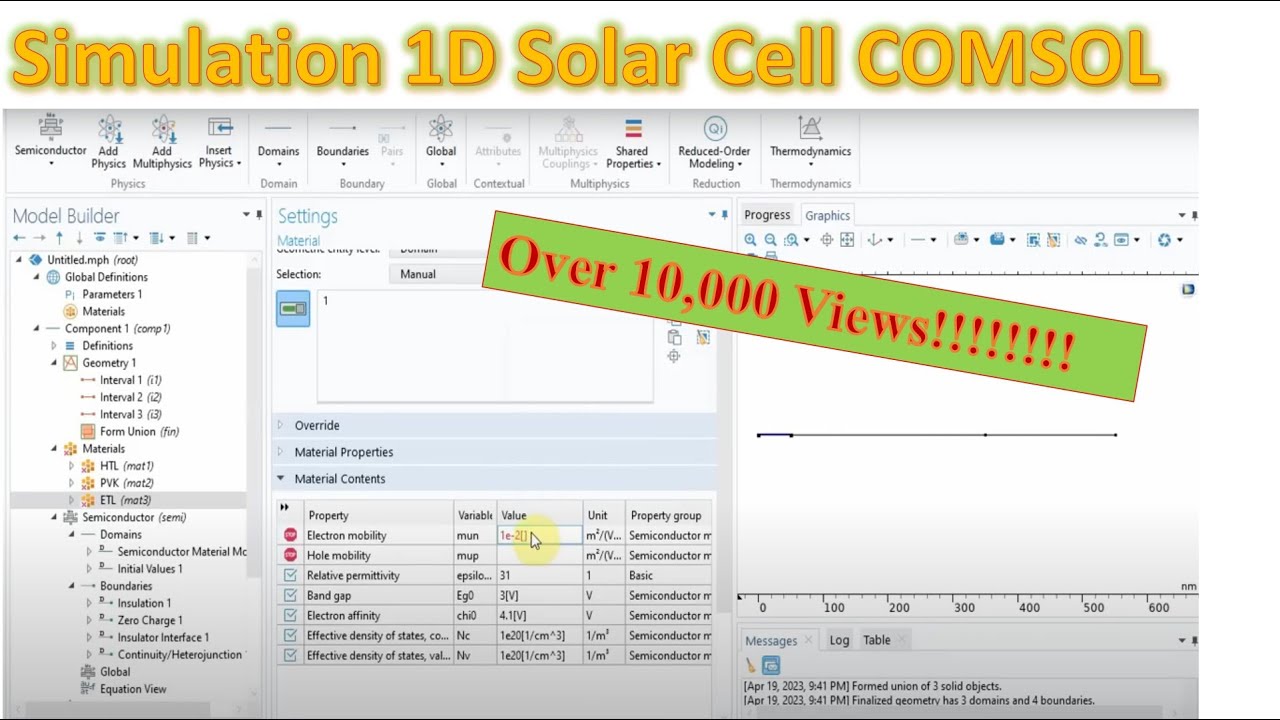
Task: Toggle the Relative permittivity row checkbox
Action: click(290, 575)
